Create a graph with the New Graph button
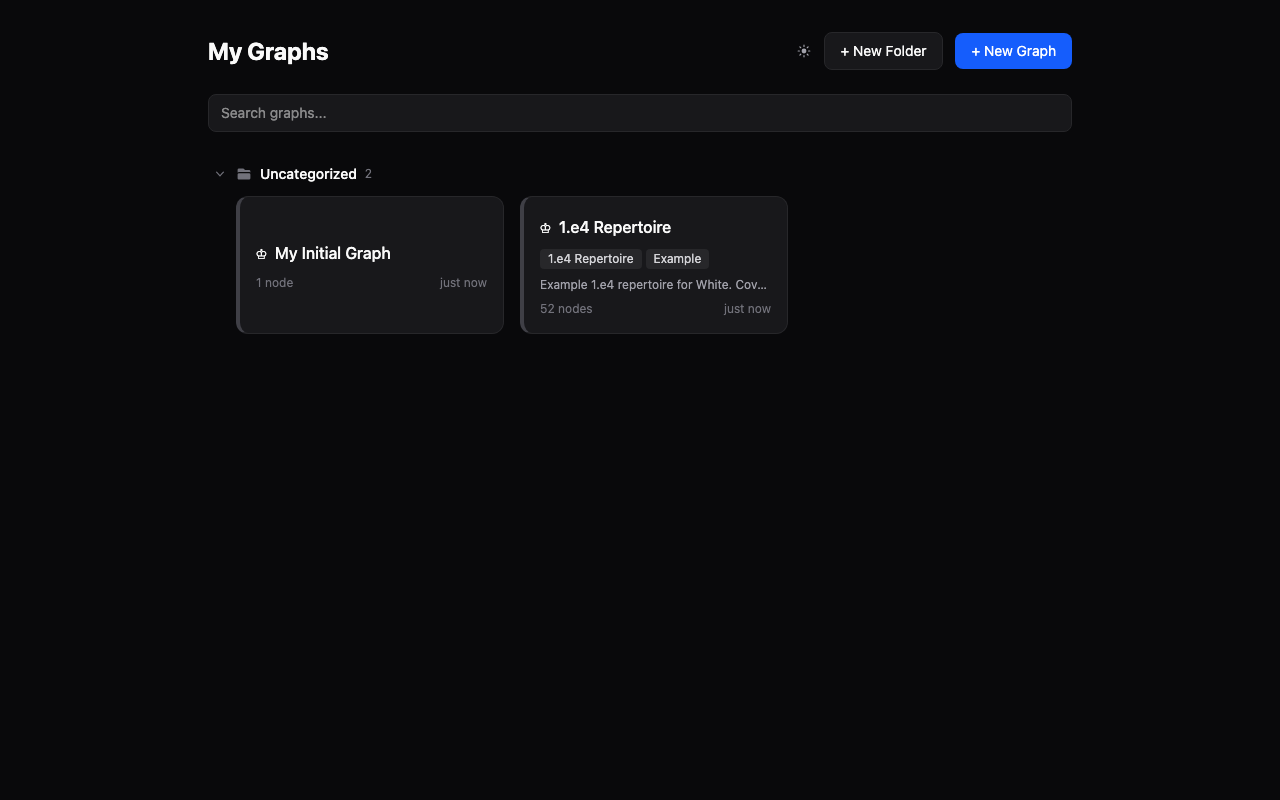Viewport: 1280px width, 800px height. [1013, 50]
